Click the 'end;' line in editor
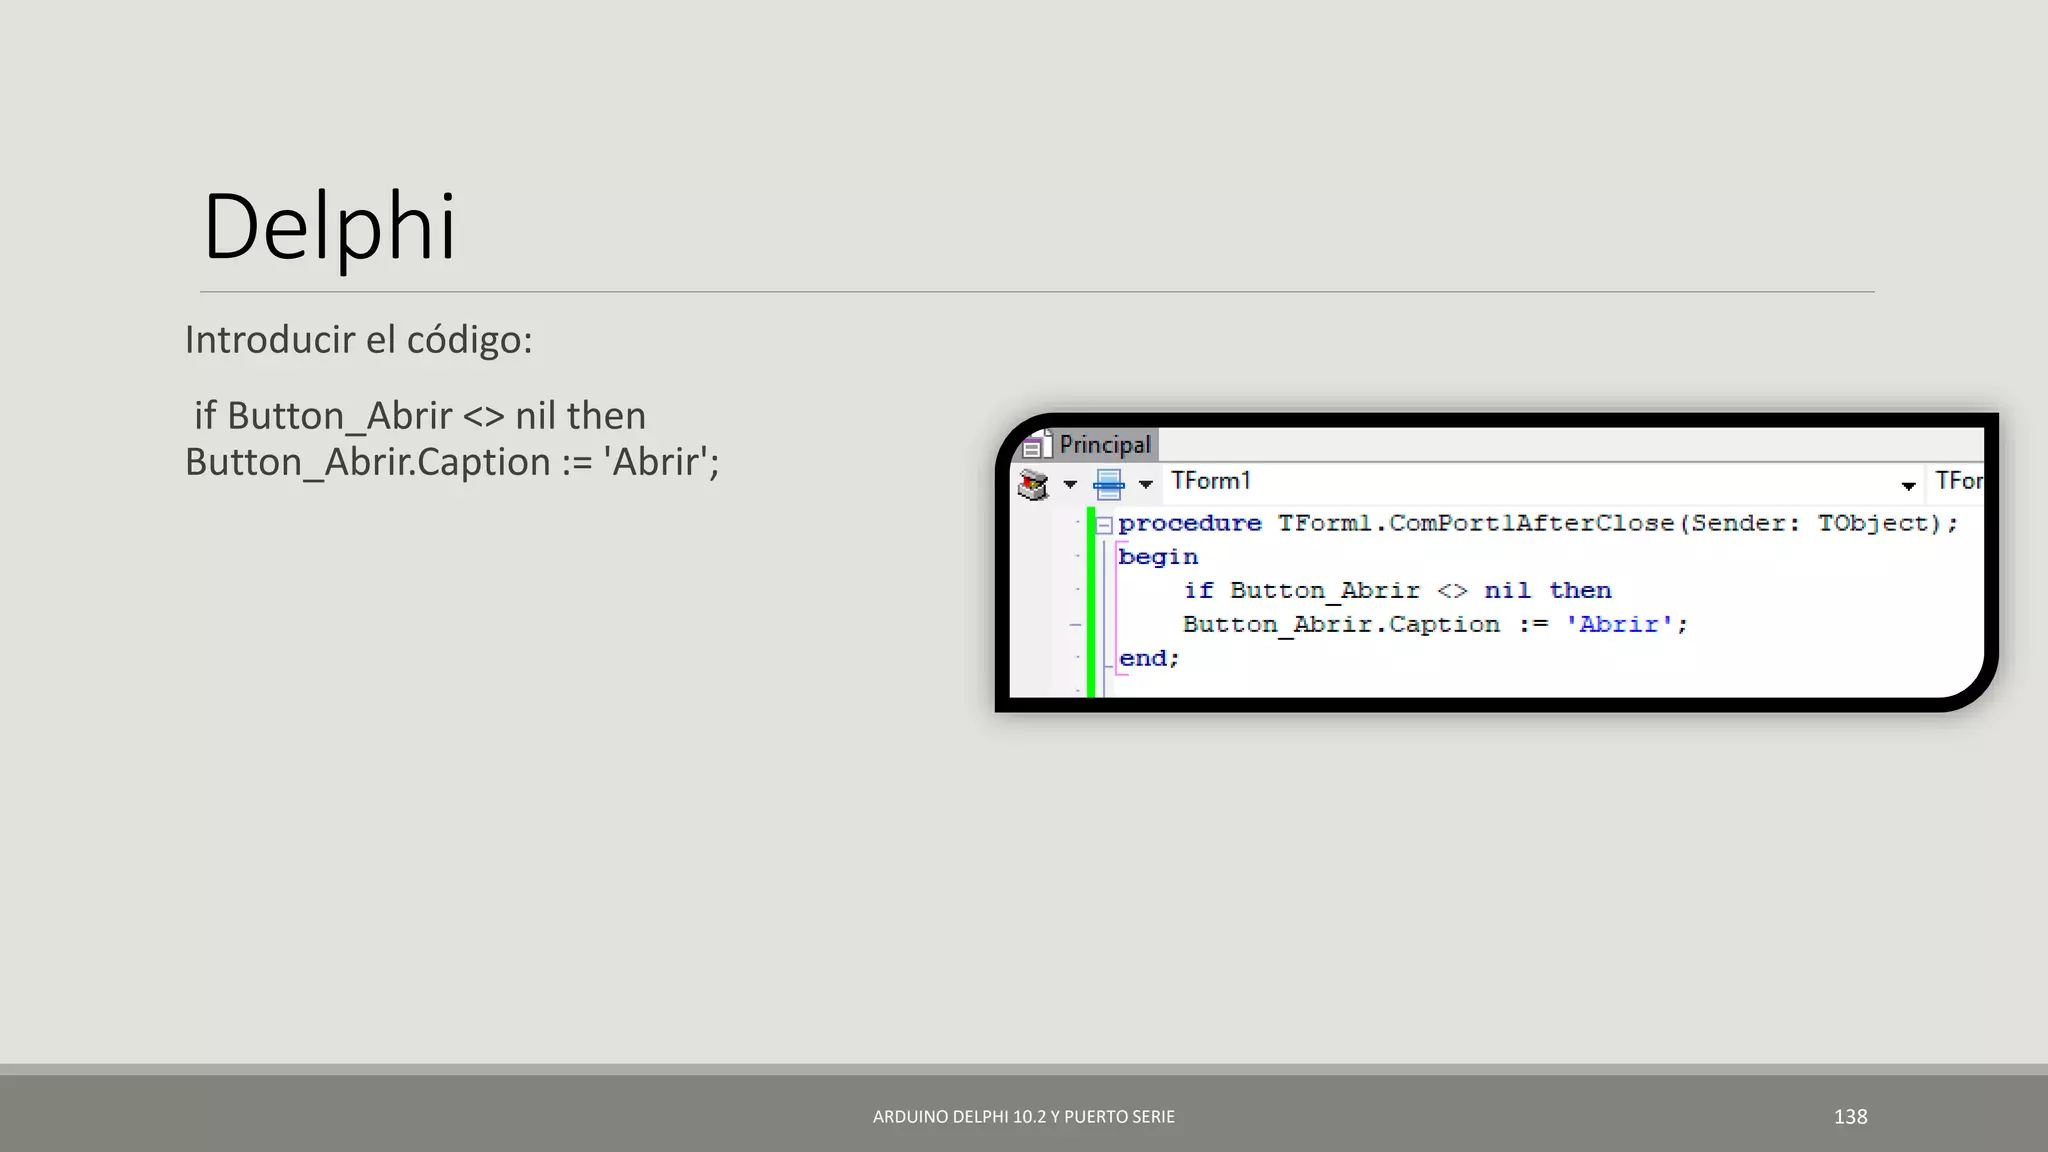This screenshot has width=2048, height=1152. (x=1149, y=658)
